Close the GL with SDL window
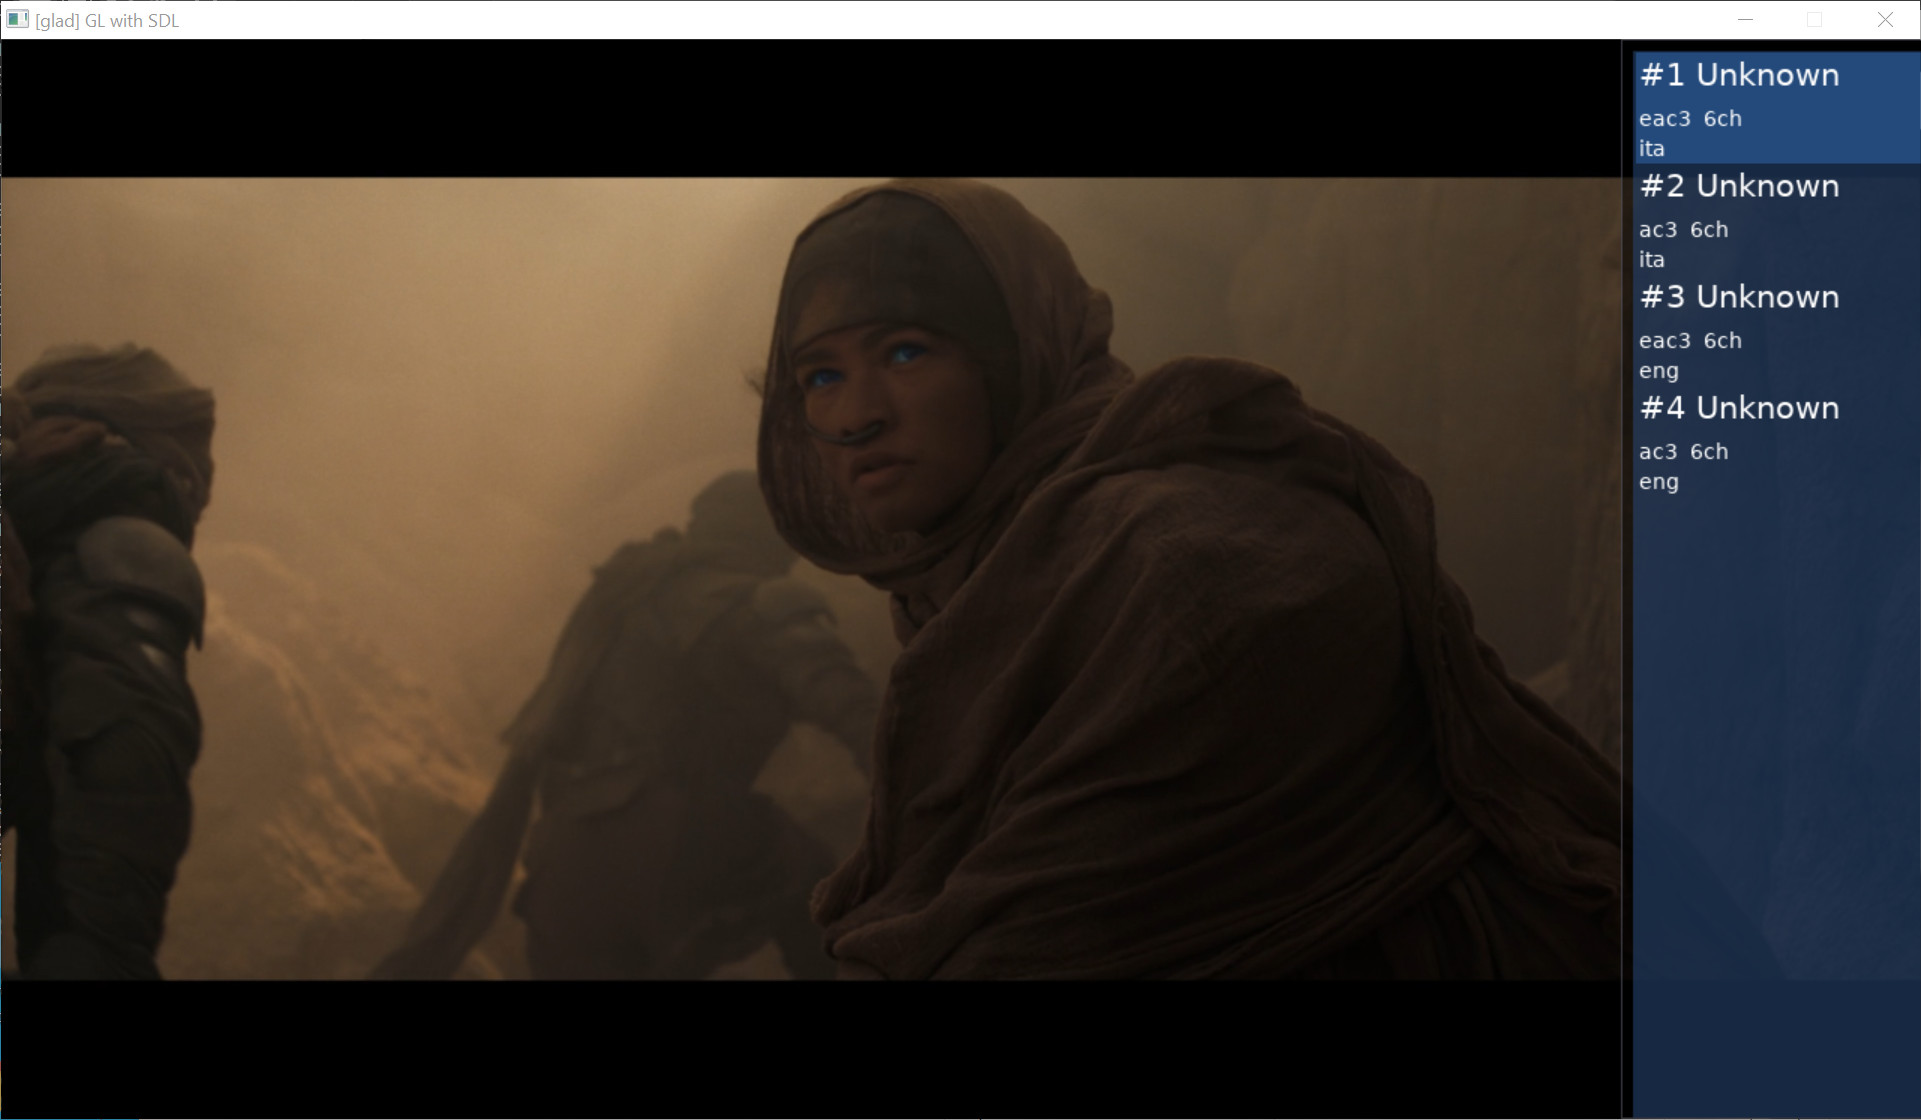The width and height of the screenshot is (1921, 1120). click(1885, 20)
